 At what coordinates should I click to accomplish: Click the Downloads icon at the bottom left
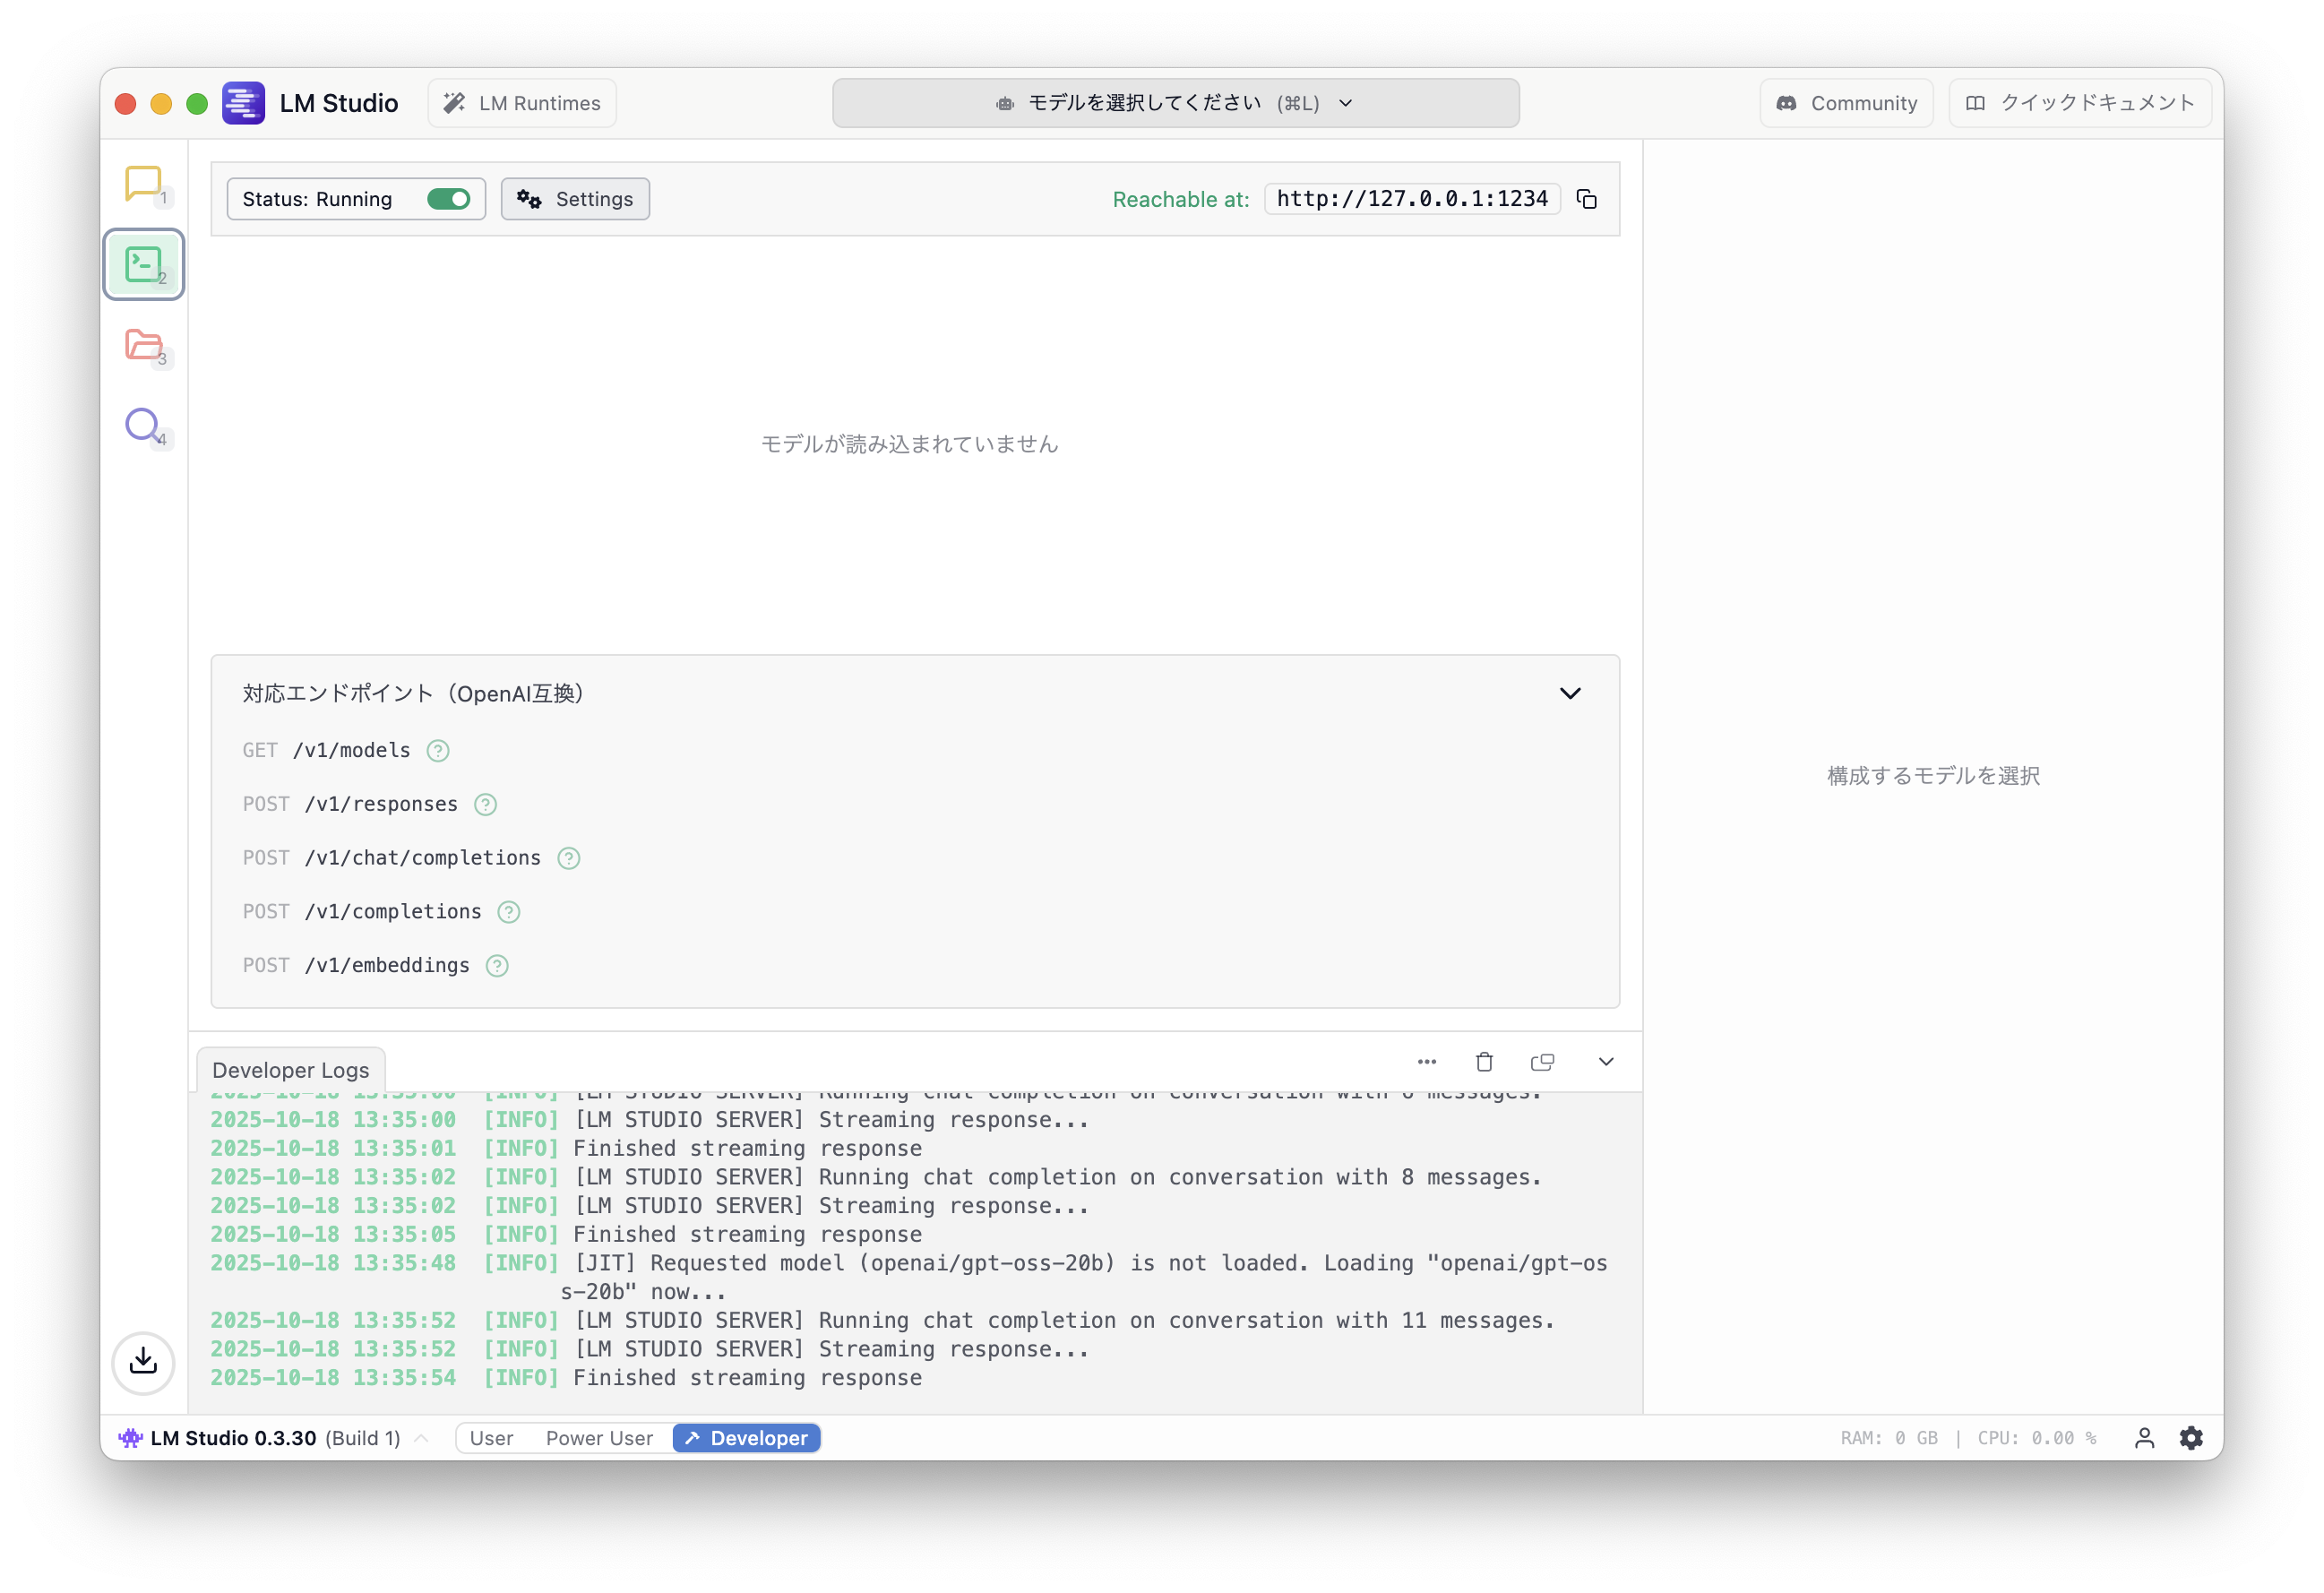click(x=143, y=1361)
